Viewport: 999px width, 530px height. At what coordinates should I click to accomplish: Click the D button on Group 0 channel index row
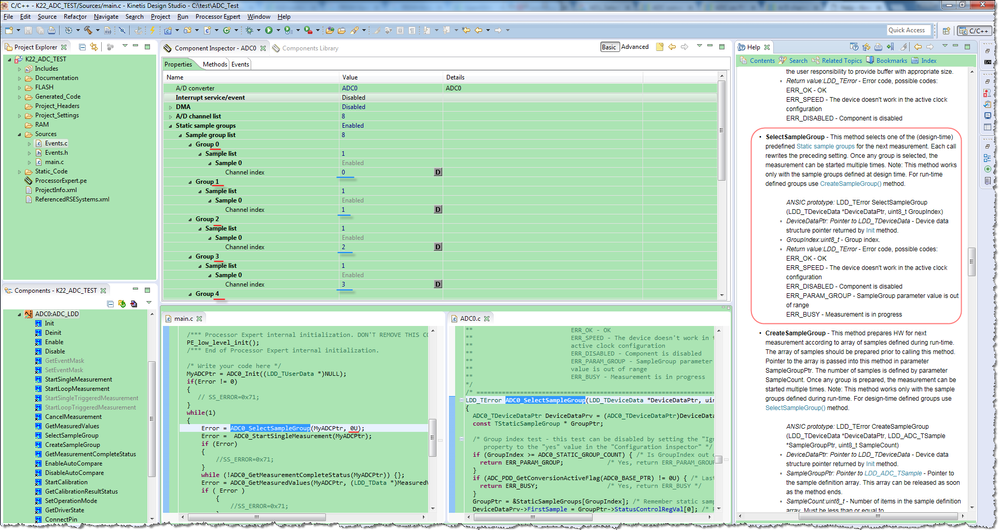(x=437, y=172)
